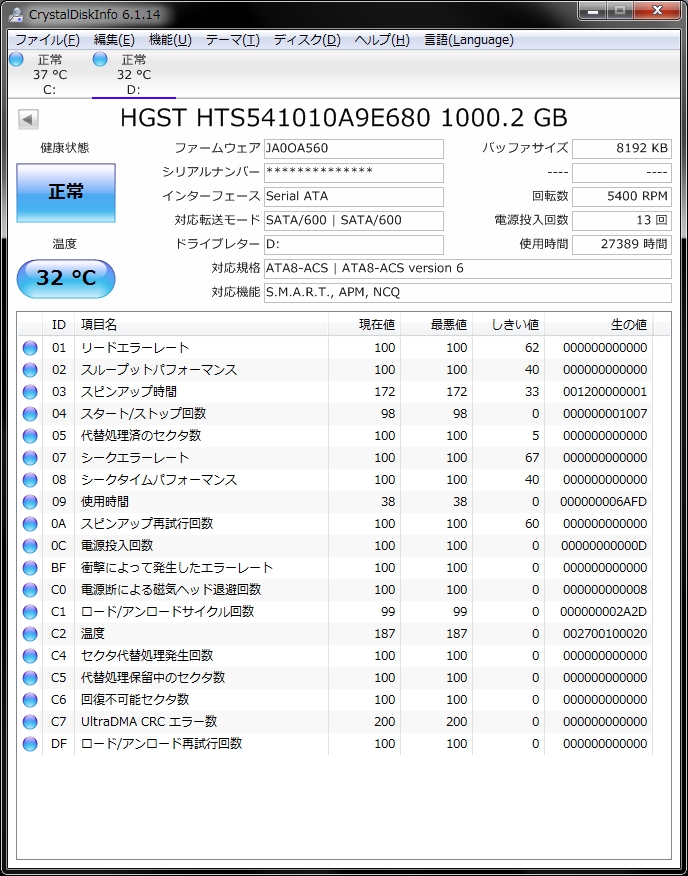Click C: drive health status orb
Image resolution: width=688 pixels, height=876 pixels.
tap(16, 60)
